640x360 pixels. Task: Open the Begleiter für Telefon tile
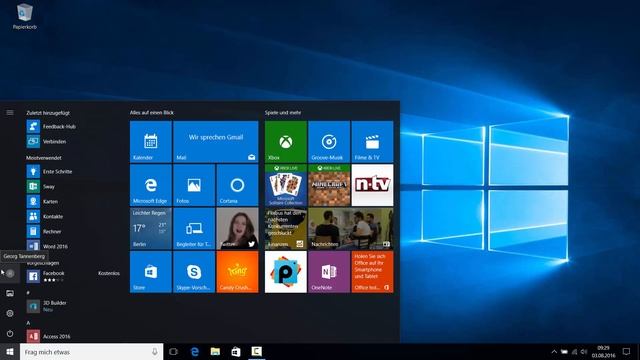(x=194, y=229)
